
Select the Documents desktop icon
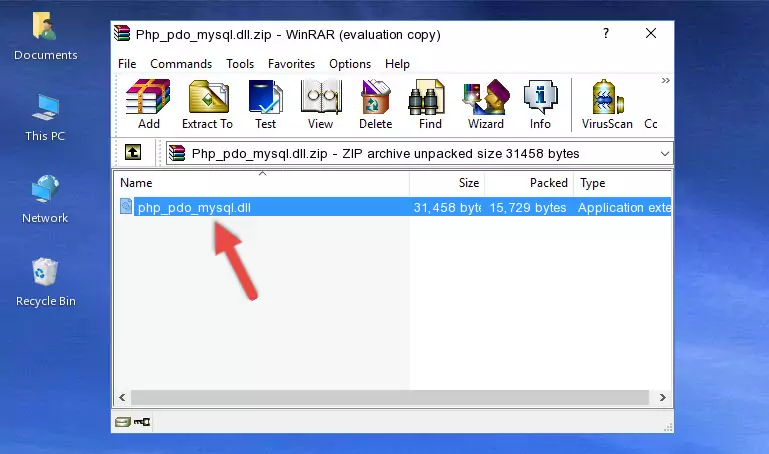pyautogui.click(x=46, y=37)
